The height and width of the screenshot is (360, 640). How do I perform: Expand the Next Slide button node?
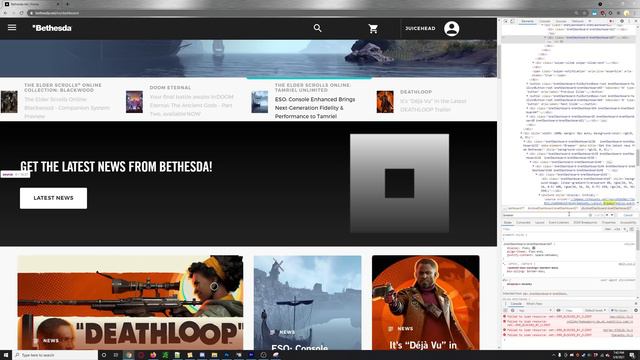click(x=527, y=96)
